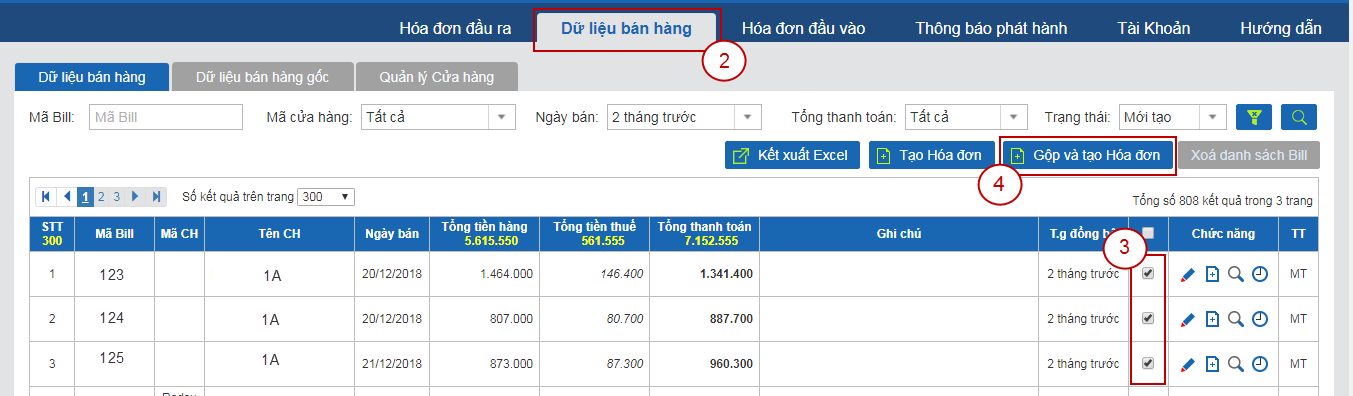
Task: Switch to Hóa đơn đầu vào menu
Action: 803,28
